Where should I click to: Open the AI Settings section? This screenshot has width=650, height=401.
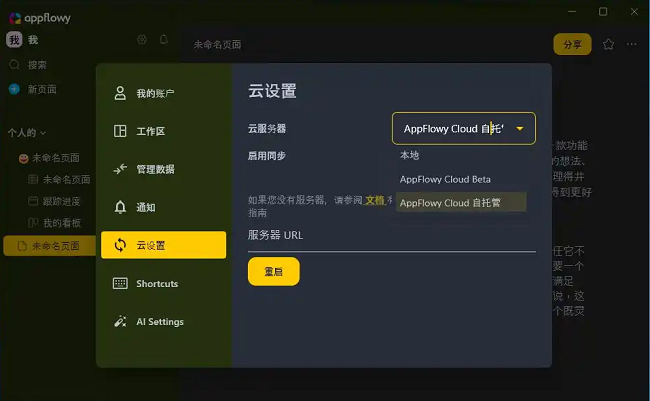point(163,322)
